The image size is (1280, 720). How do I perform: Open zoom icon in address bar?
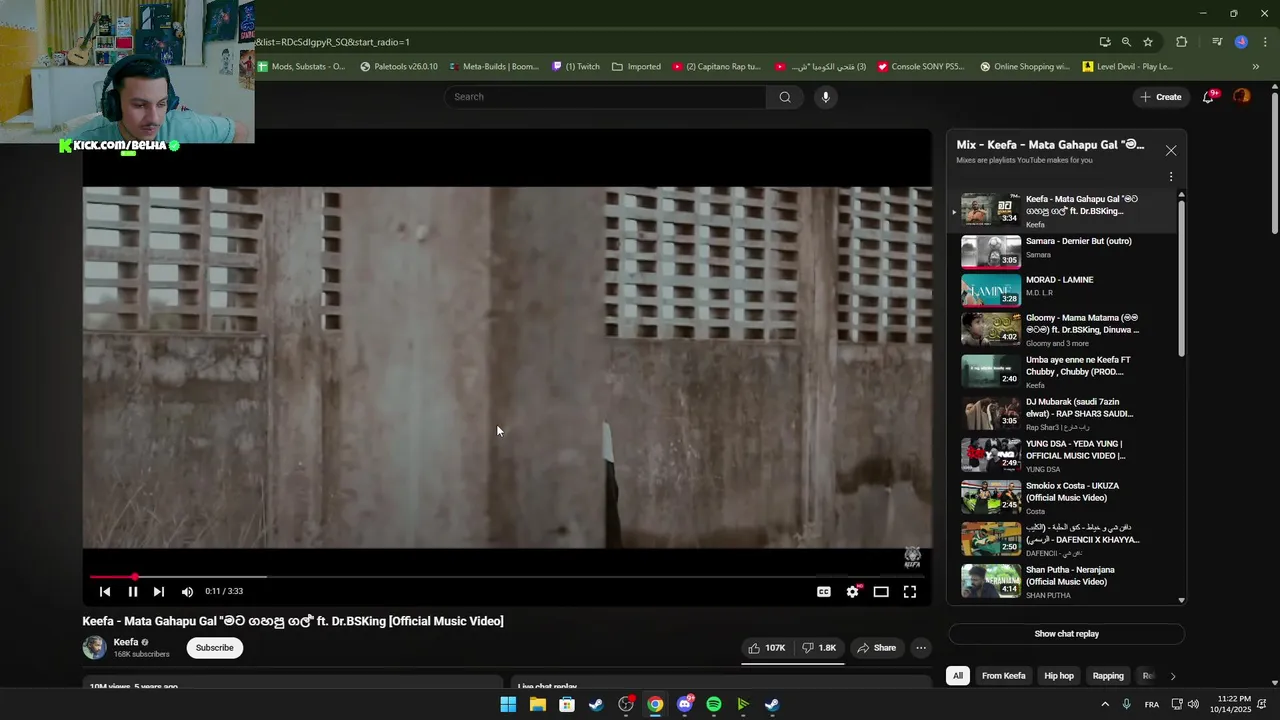point(1126,42)
